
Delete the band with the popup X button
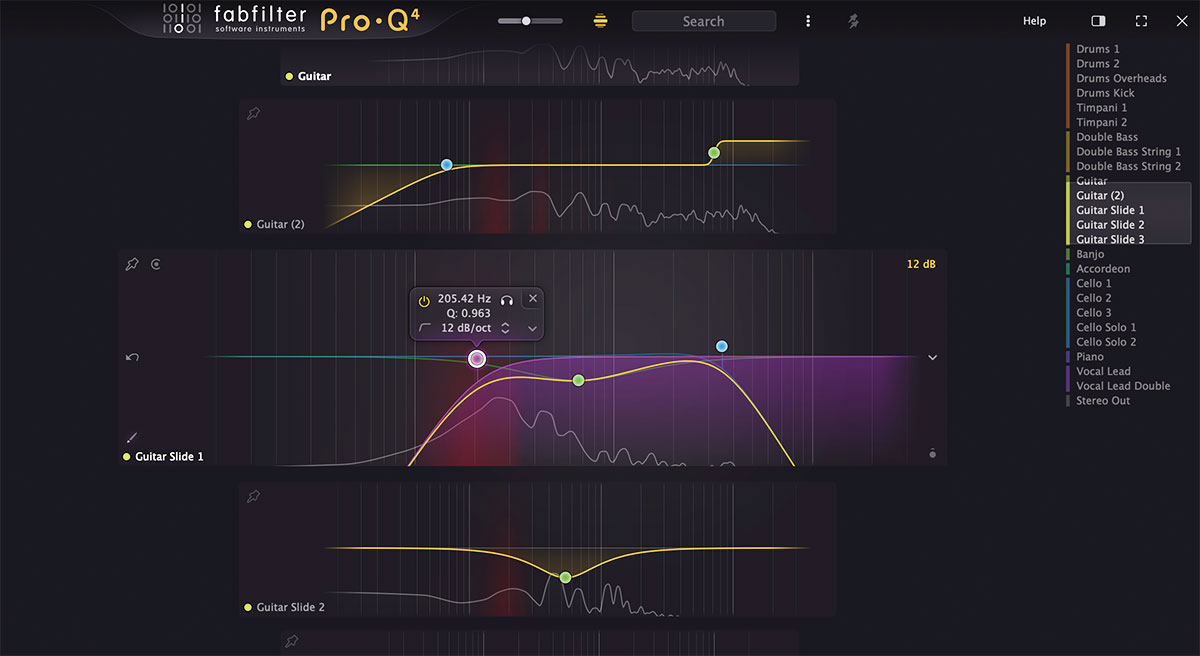(533, 298)
